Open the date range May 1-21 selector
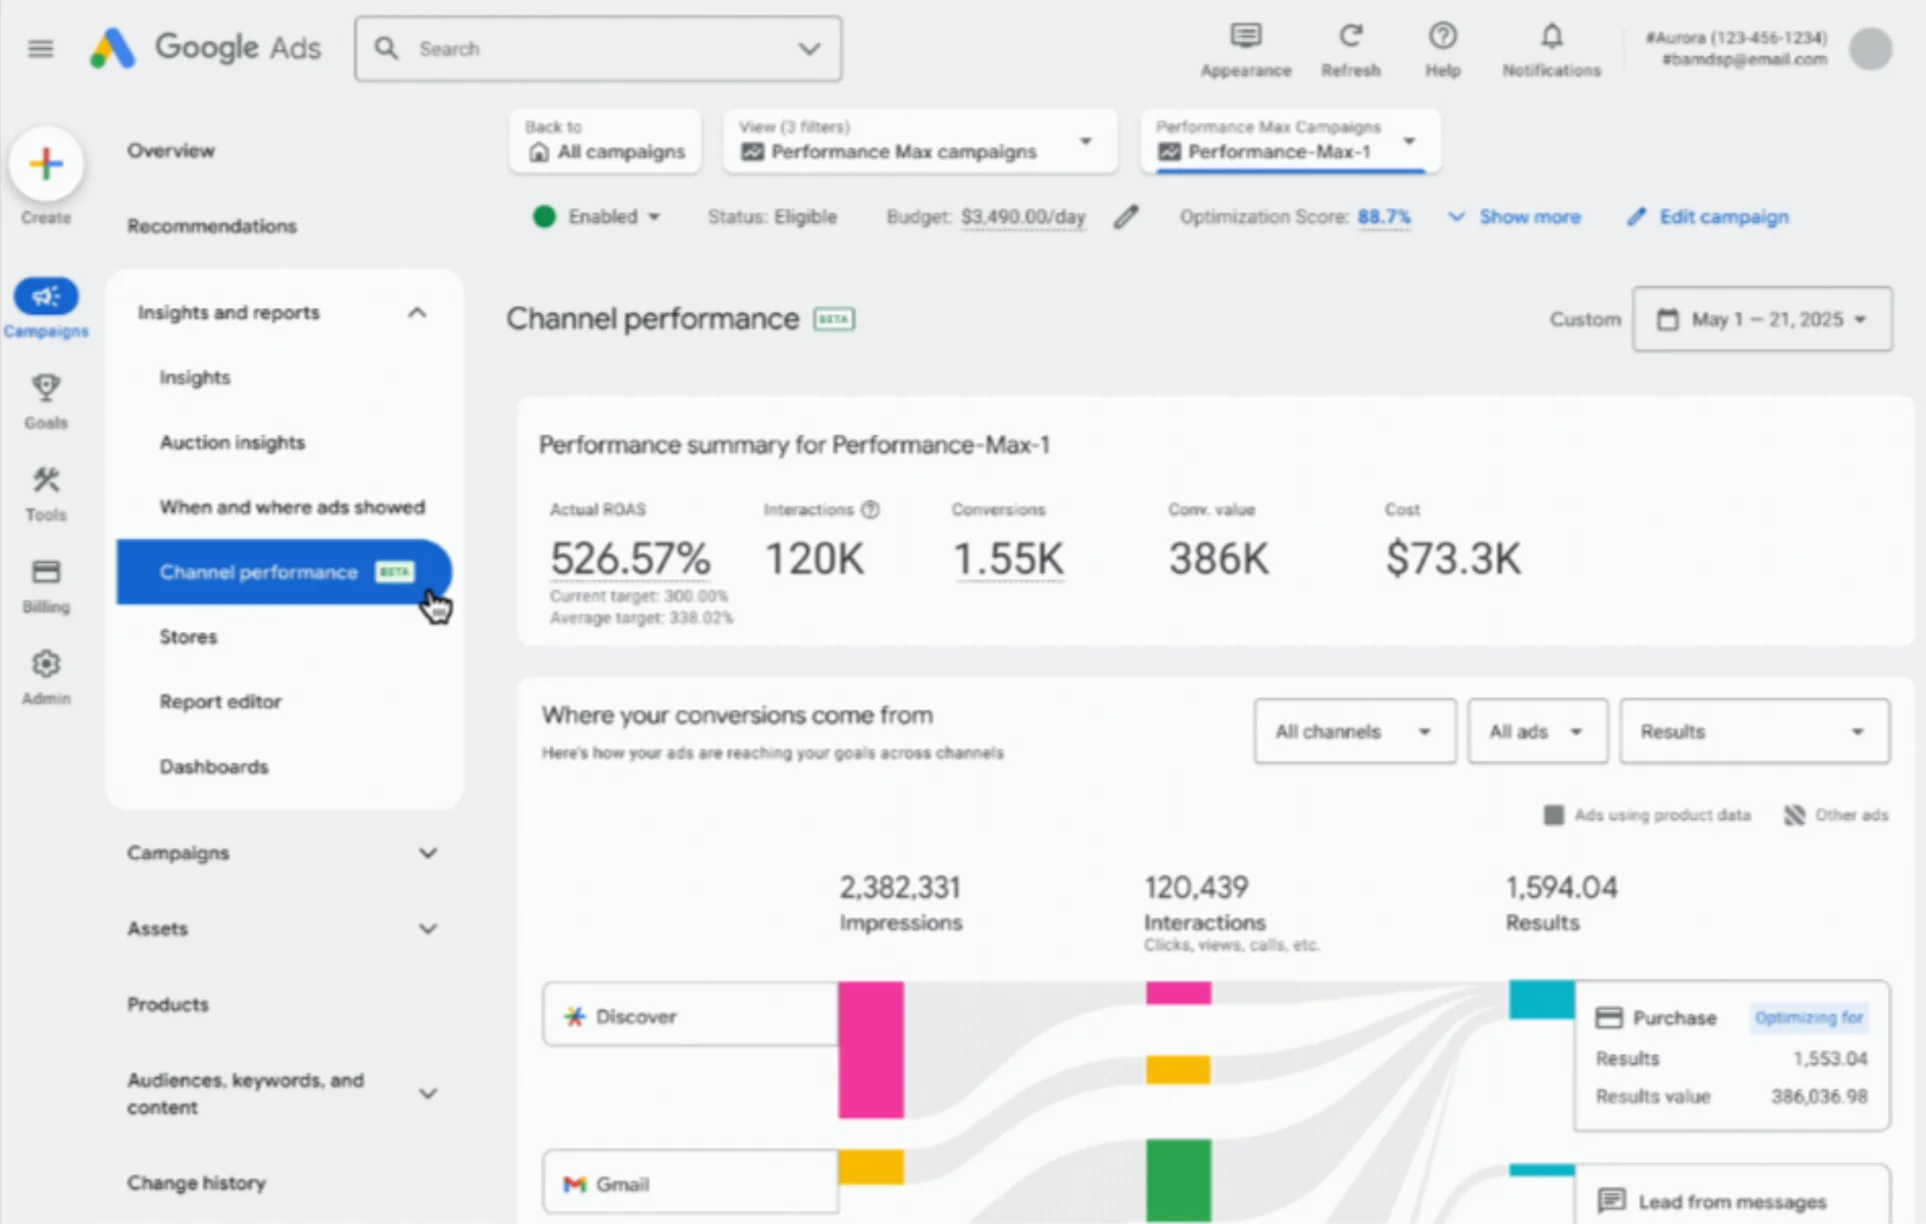Screen dimensions: 1926x1224 (1762, 319)
